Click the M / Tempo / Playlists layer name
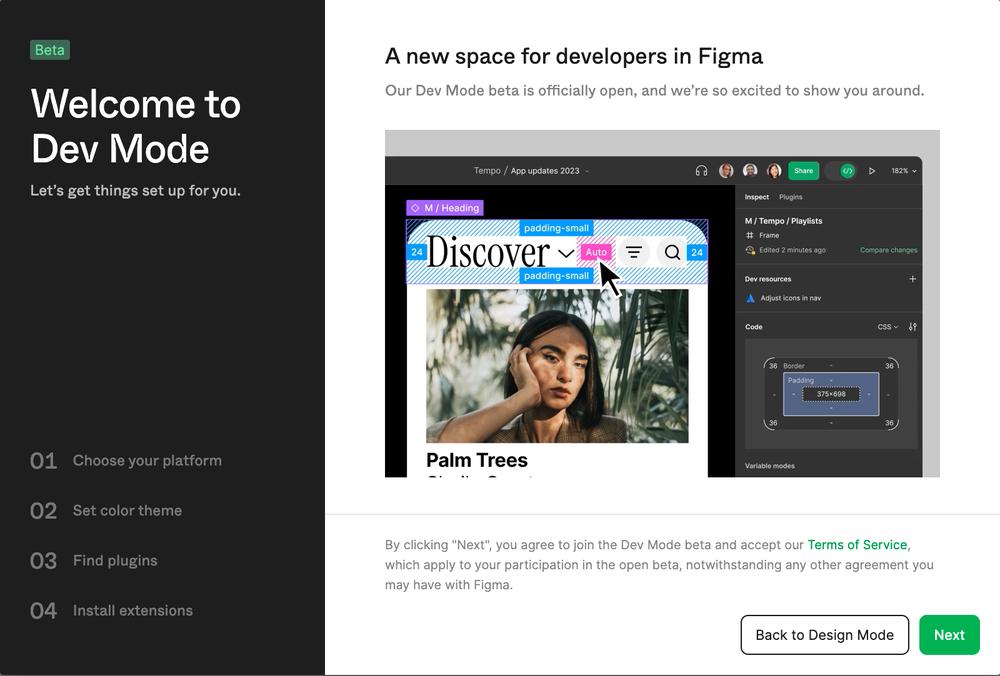Image resolution: width=1000 pixels, height=676 pixels. [783, 221]
